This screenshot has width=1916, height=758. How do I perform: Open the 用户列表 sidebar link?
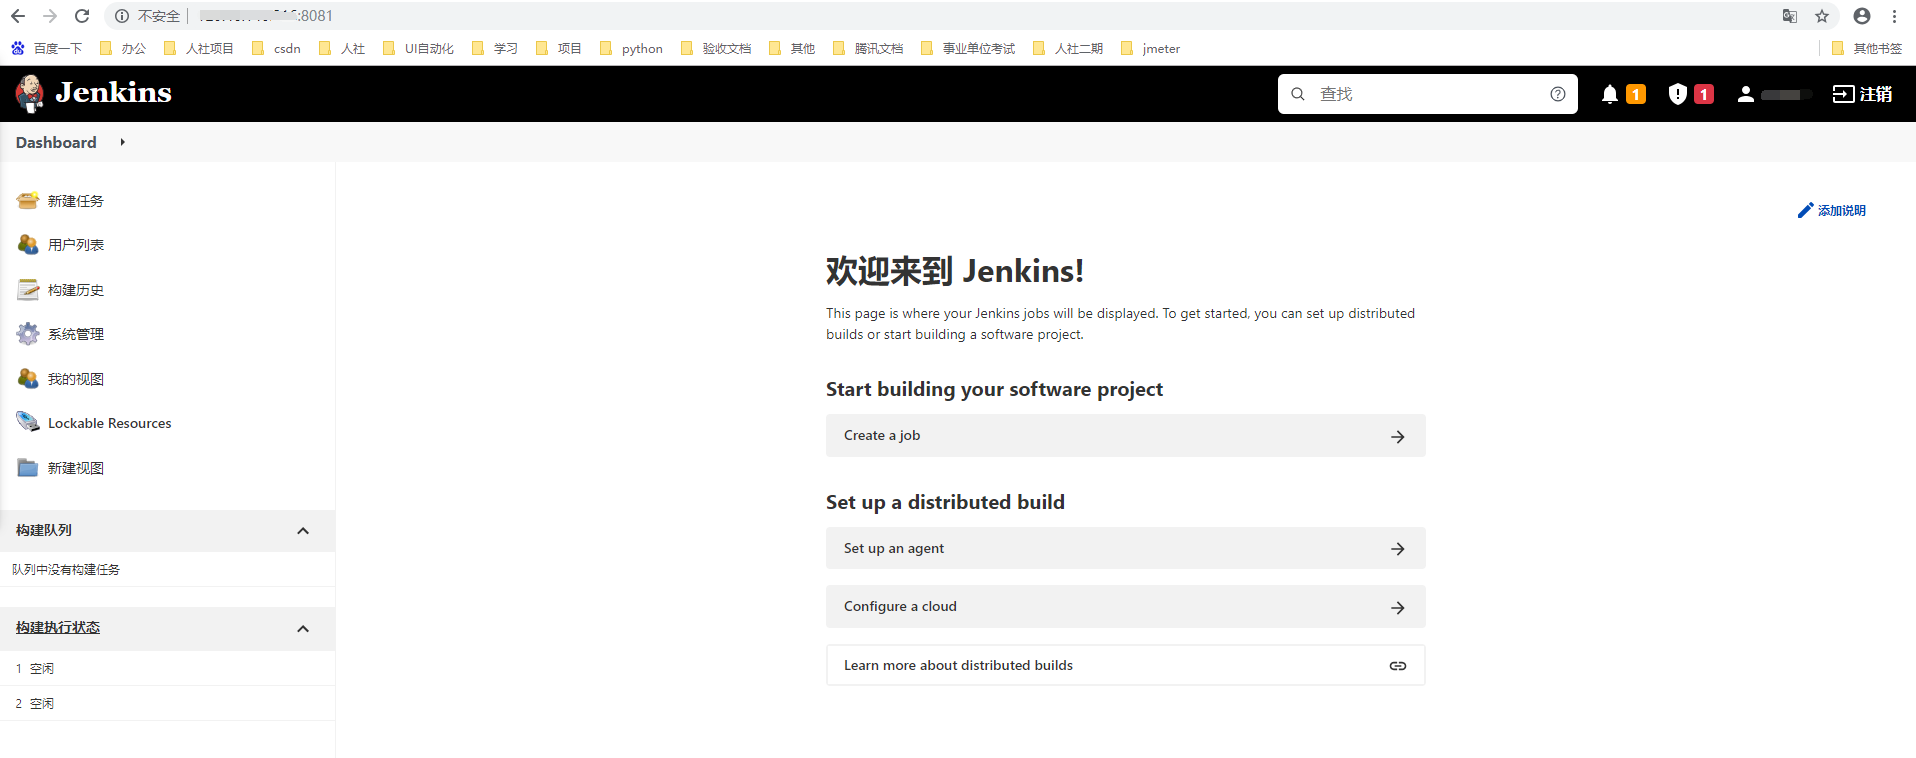(x=76, y=245)
